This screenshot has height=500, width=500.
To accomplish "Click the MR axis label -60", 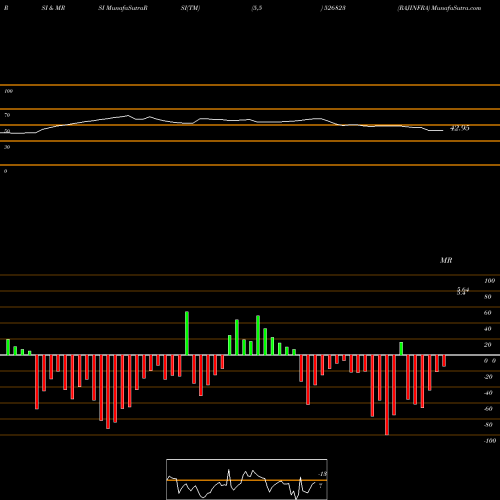I will (488, 409).
